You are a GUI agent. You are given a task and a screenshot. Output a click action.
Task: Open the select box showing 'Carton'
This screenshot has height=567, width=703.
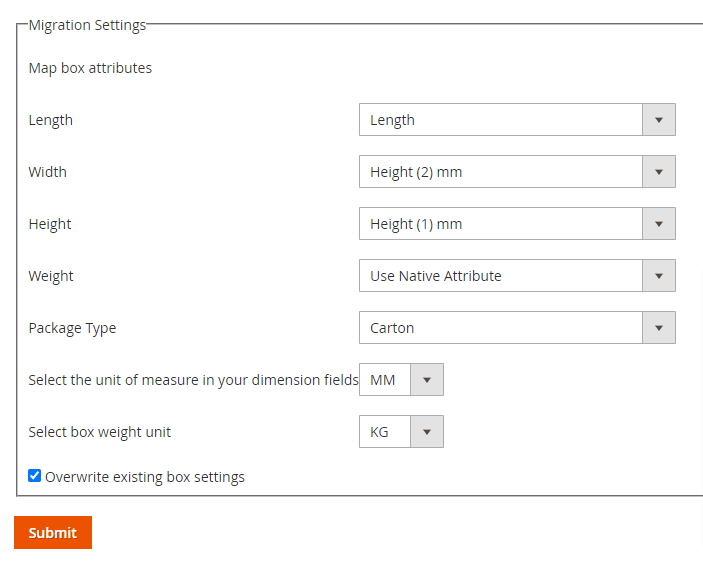click(x=500, y=328)
